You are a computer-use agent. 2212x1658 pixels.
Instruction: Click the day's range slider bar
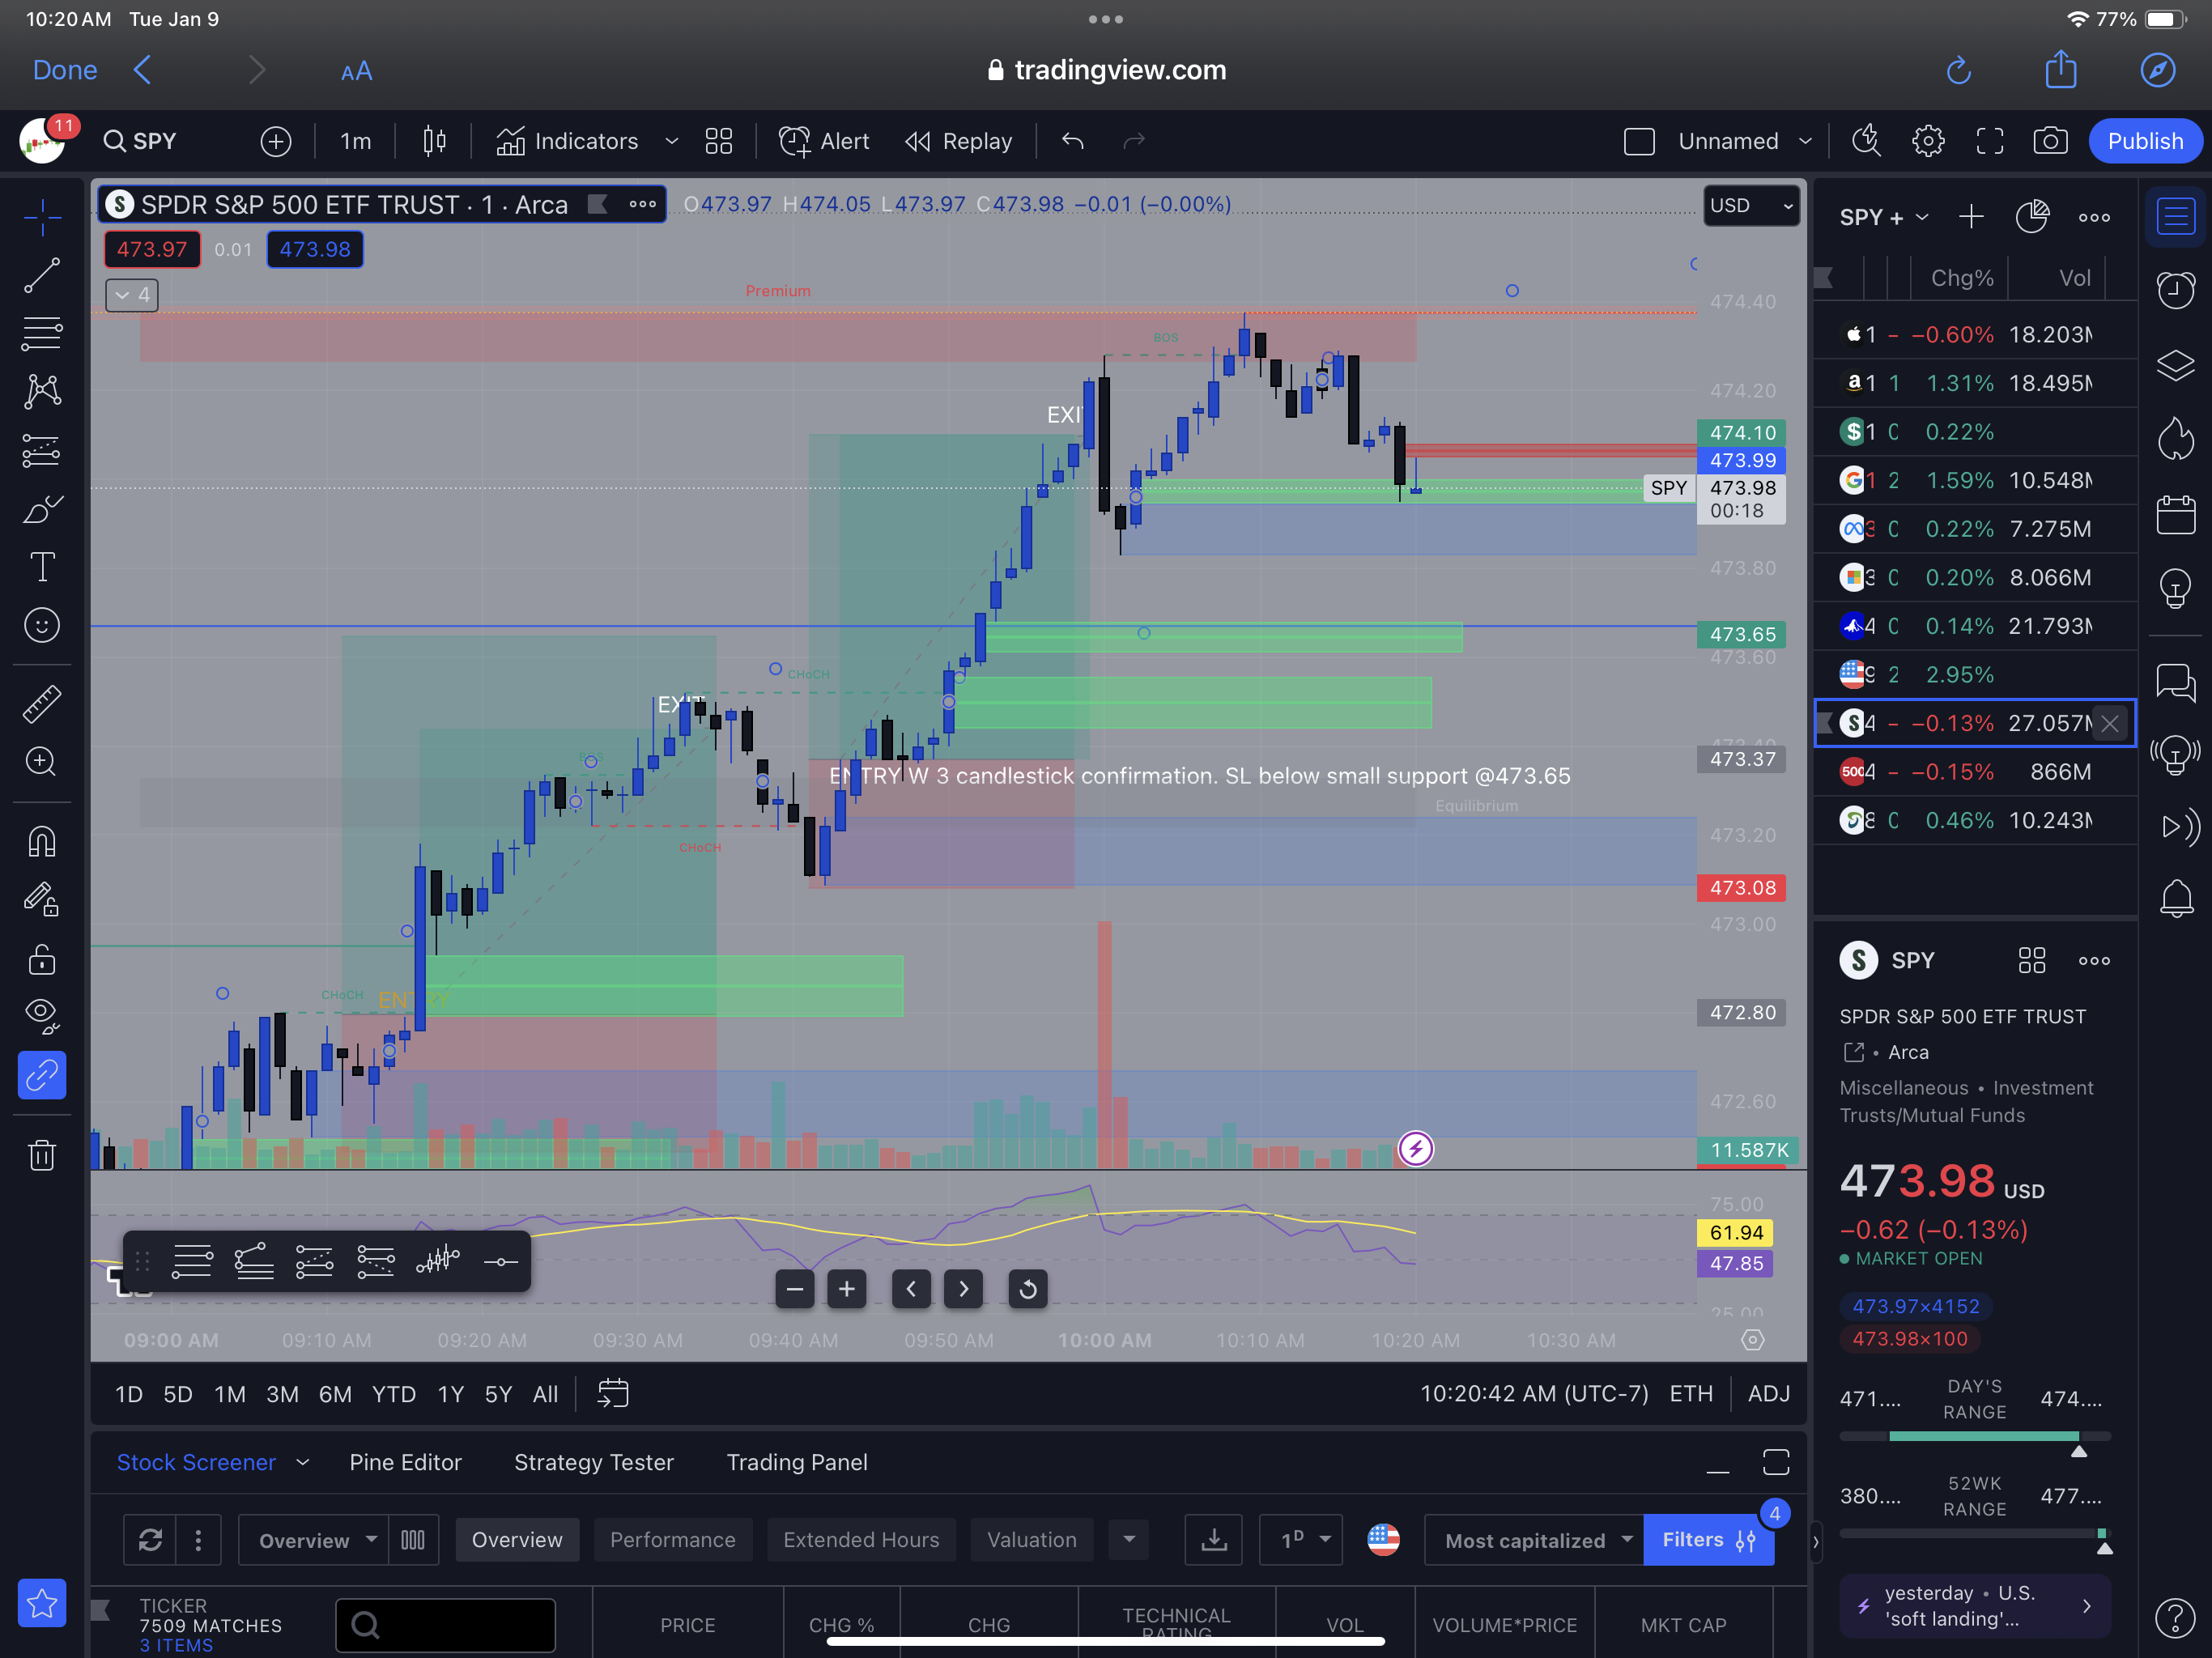(1975, 1436)
